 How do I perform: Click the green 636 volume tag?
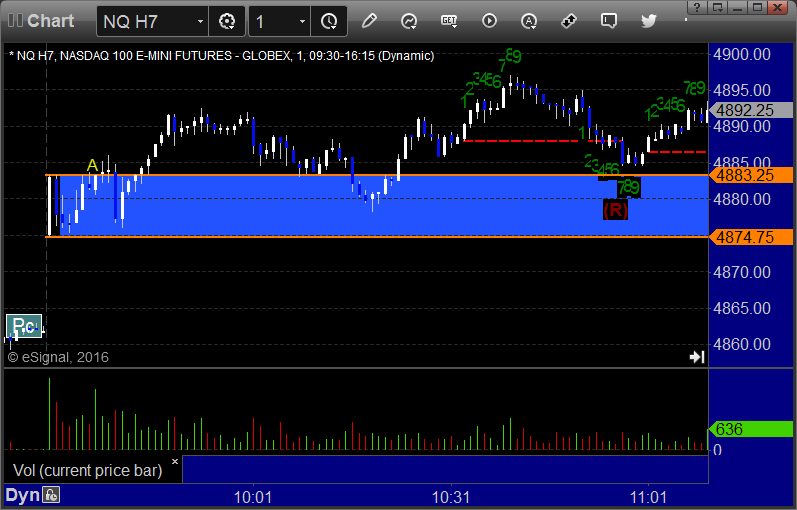[751, 429]
